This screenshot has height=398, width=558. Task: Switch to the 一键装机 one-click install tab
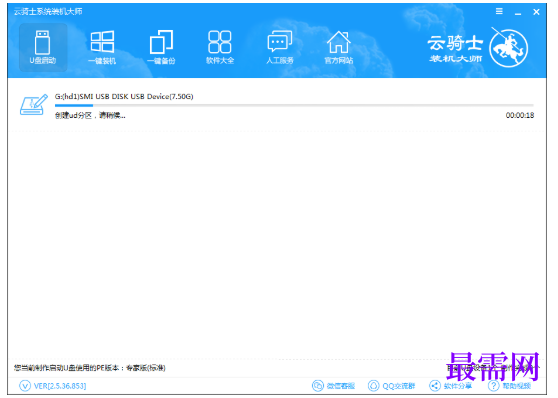pyautogui.click(x=102, y=47)
